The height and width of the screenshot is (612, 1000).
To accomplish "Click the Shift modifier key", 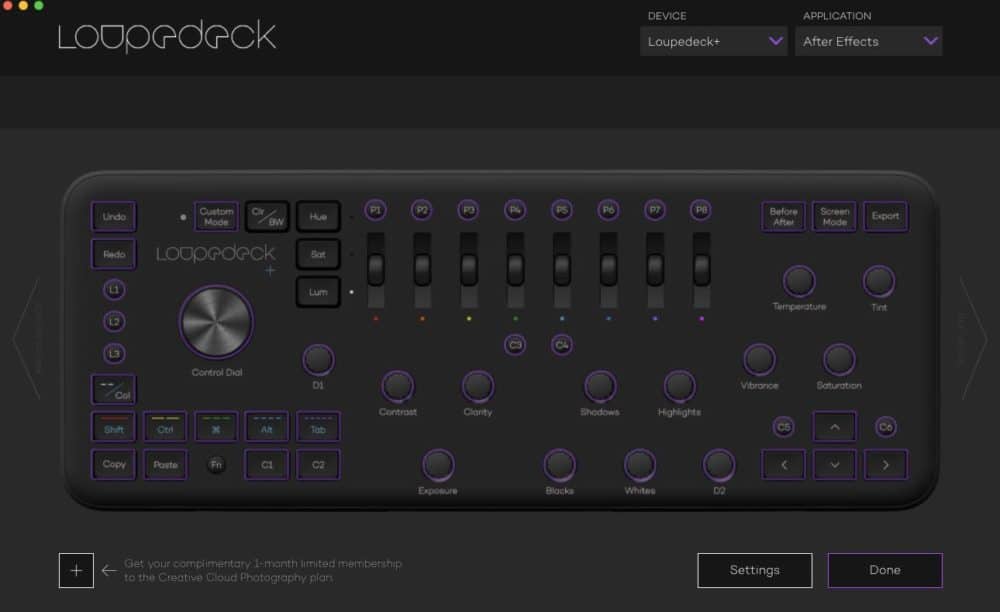I will tap(114, 427).
